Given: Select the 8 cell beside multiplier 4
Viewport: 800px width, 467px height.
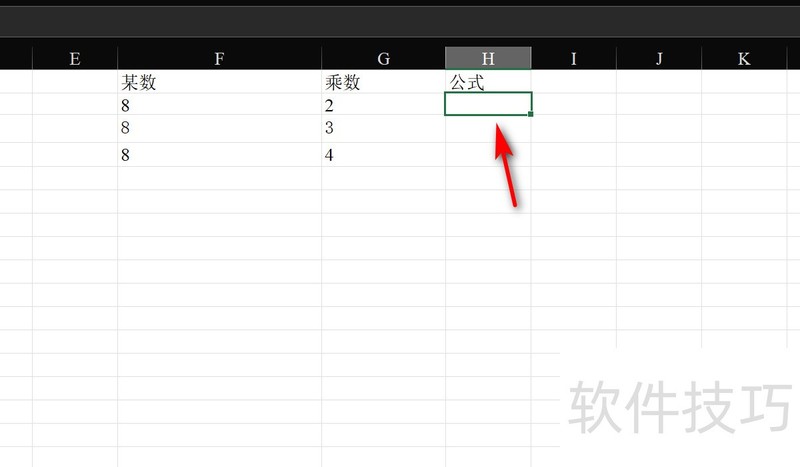Looking at the screenshot, I should [x=219, y=155].
